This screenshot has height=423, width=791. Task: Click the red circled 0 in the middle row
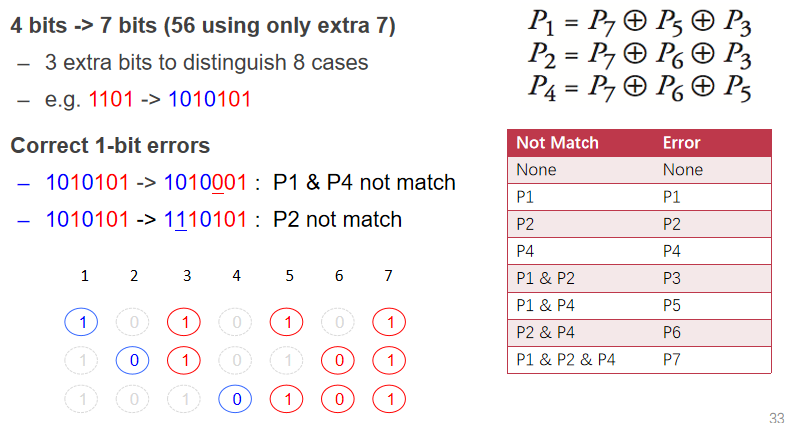pos(336,361)
